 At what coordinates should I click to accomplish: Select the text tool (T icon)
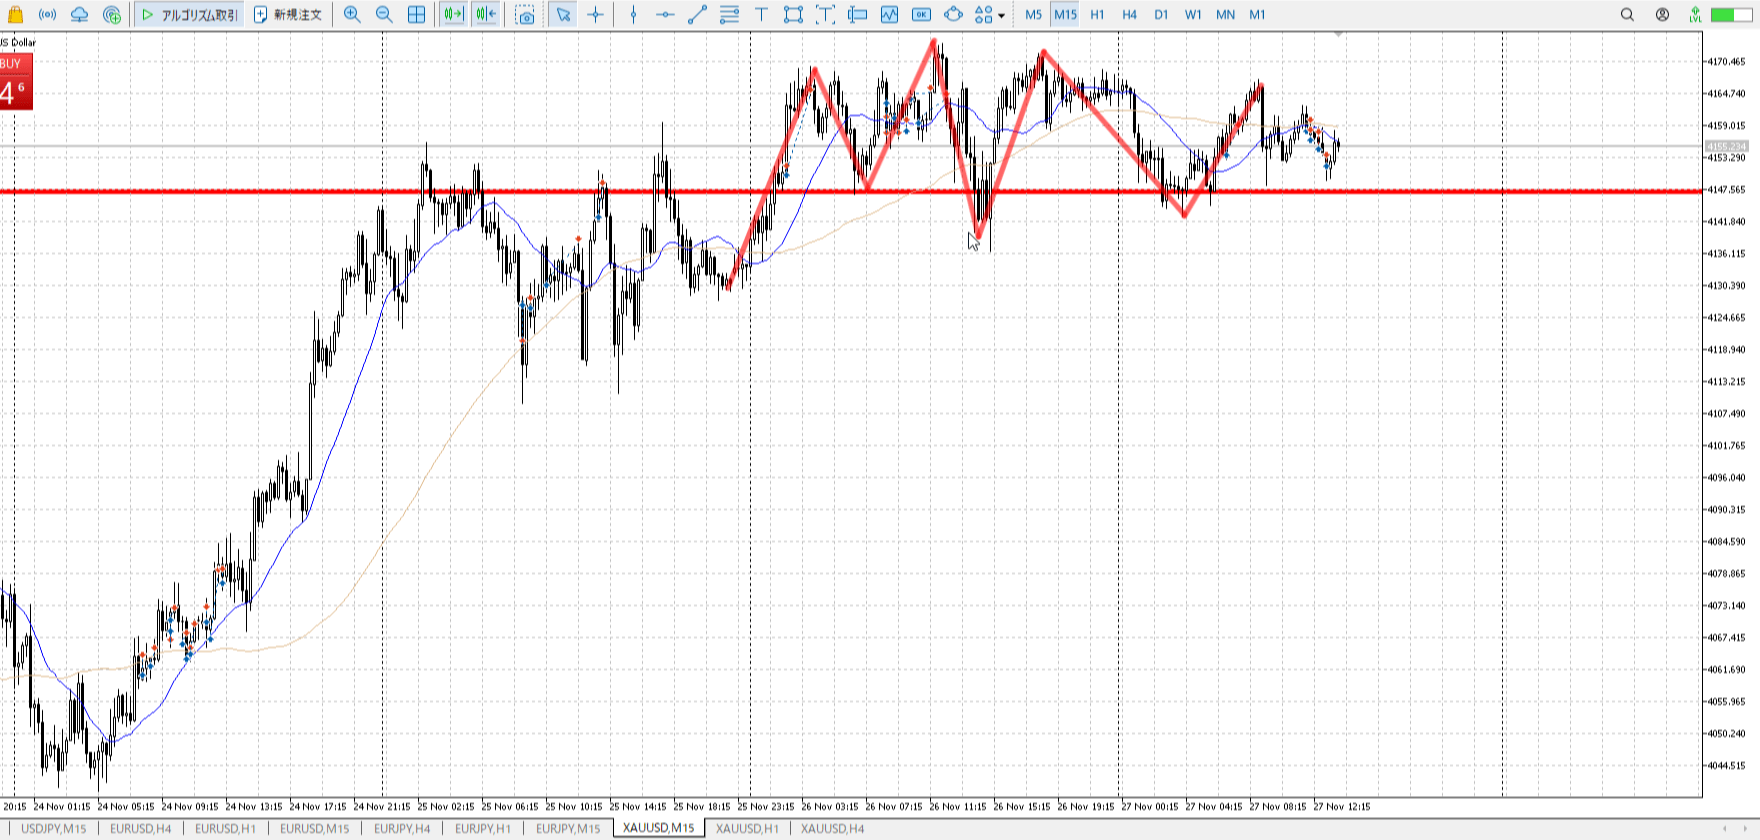761,15
